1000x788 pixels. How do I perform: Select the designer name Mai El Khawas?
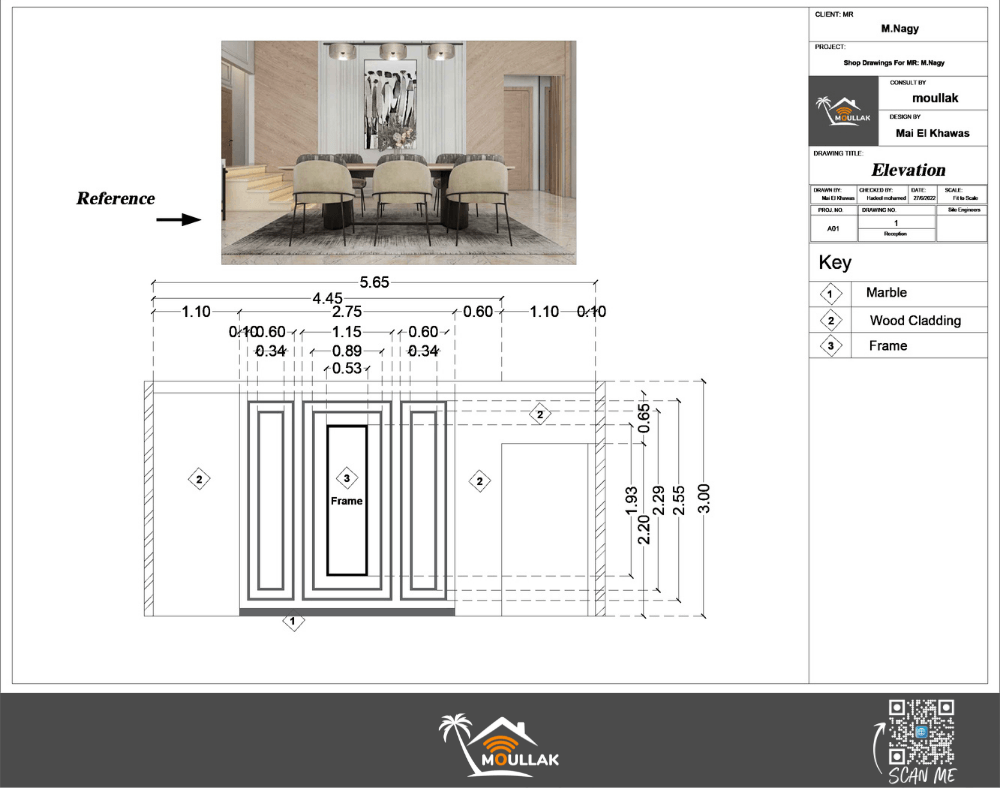point(932,133)
